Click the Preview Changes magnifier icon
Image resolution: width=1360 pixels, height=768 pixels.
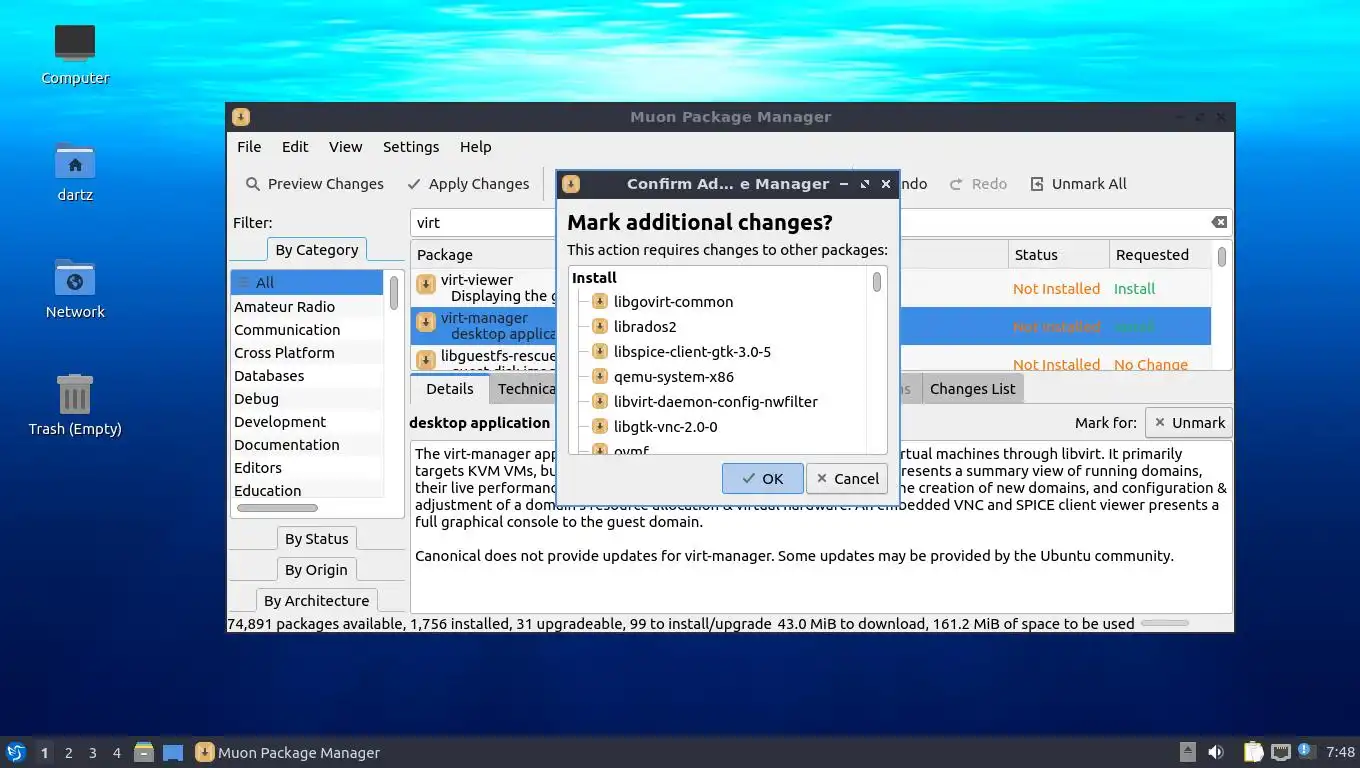[x=253, y=184]
